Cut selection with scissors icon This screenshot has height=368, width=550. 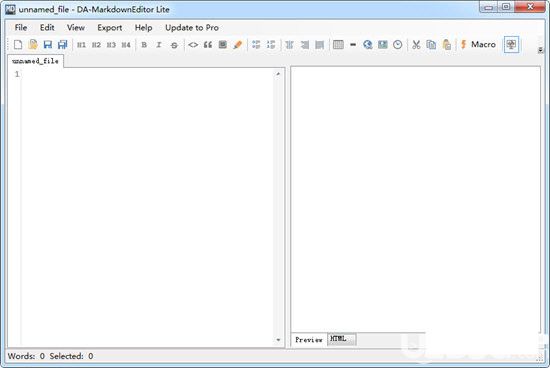point(416,45)
